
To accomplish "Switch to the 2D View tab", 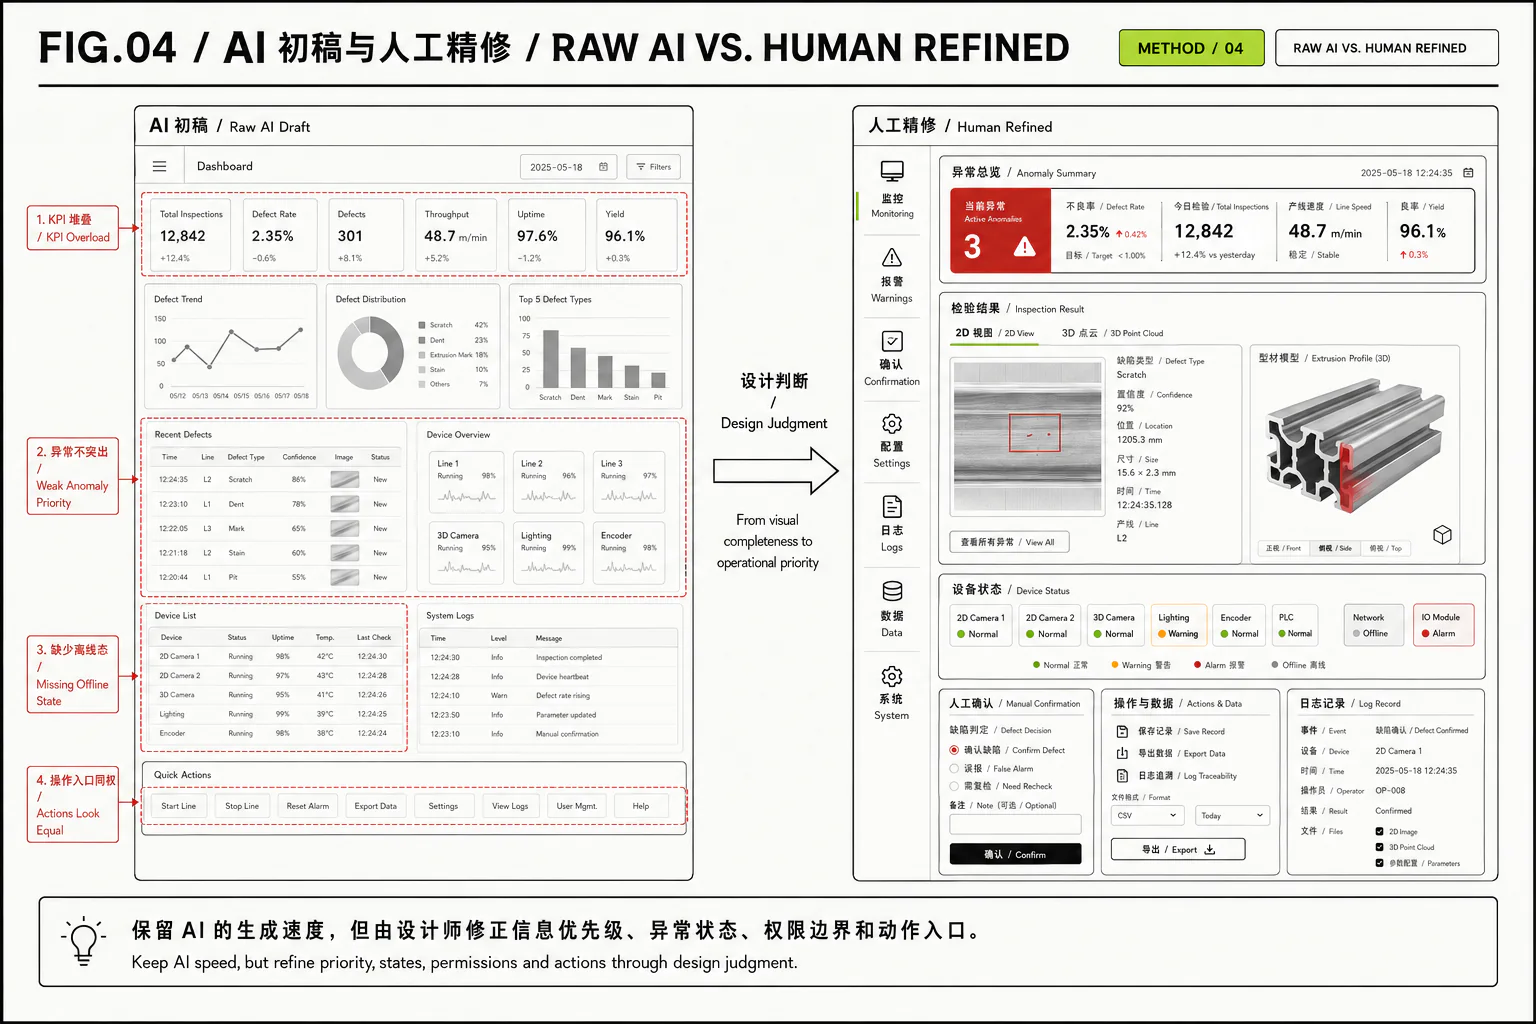I will 994,333.
